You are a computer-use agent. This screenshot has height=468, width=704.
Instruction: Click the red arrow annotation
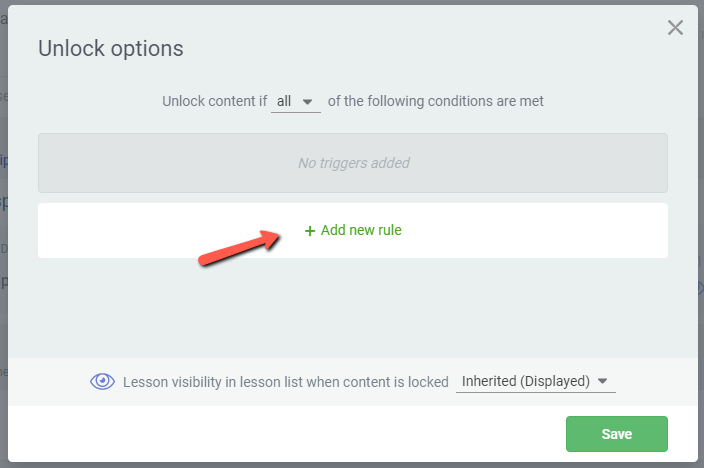(x=240, y=247)
